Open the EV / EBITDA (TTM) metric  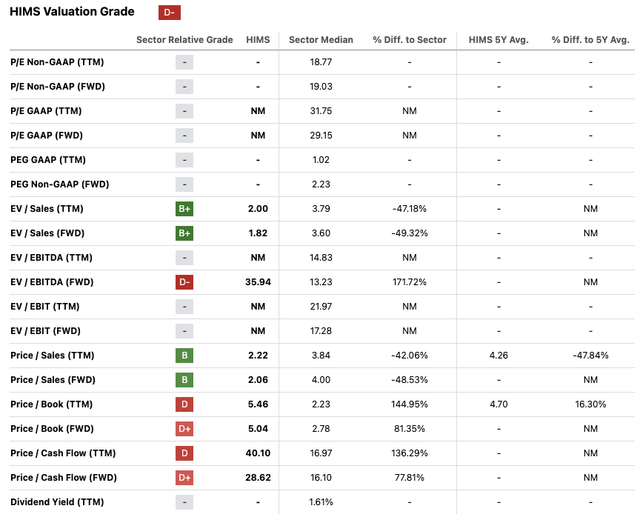pos(51,258)
